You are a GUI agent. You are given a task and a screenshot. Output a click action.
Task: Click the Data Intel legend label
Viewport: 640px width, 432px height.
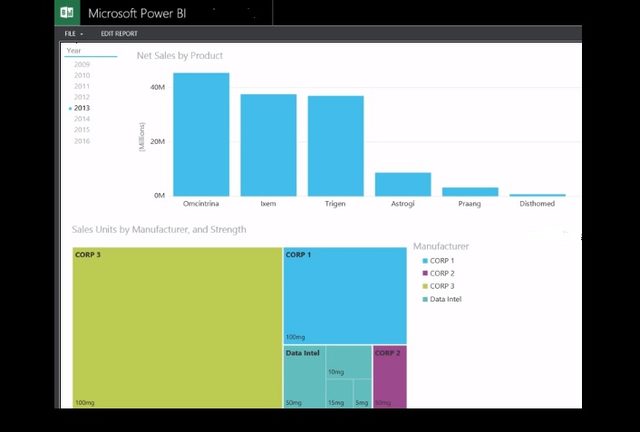pyautogui.click(x=446, y=299)
